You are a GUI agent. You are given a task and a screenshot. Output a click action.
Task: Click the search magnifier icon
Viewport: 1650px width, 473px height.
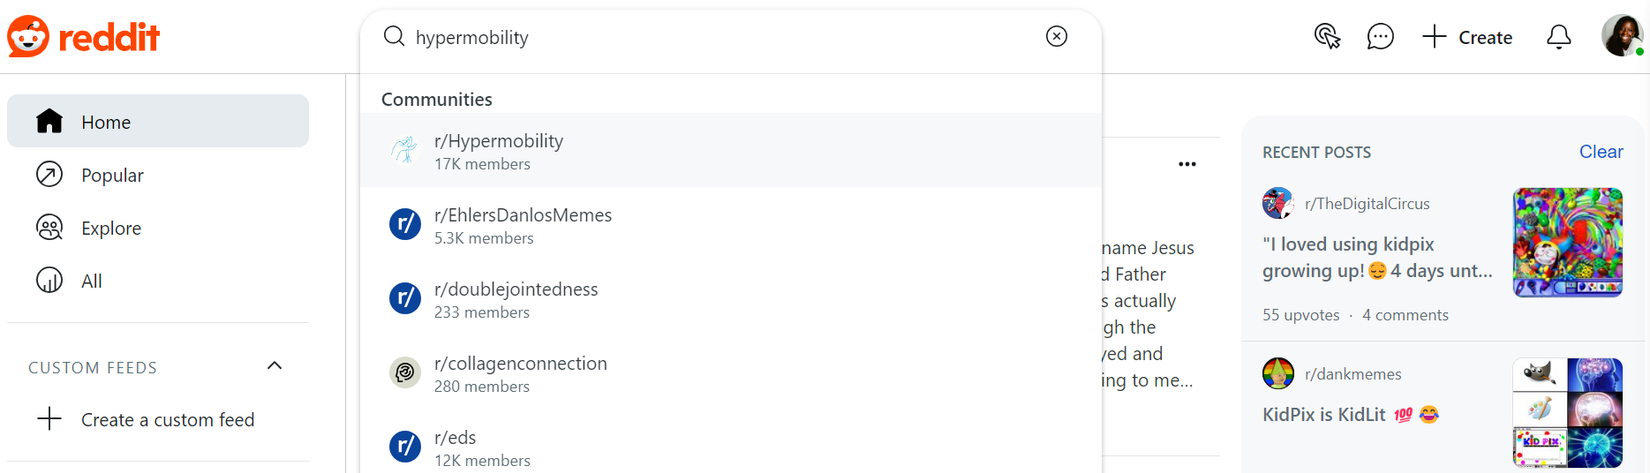(x=394, y=37)
